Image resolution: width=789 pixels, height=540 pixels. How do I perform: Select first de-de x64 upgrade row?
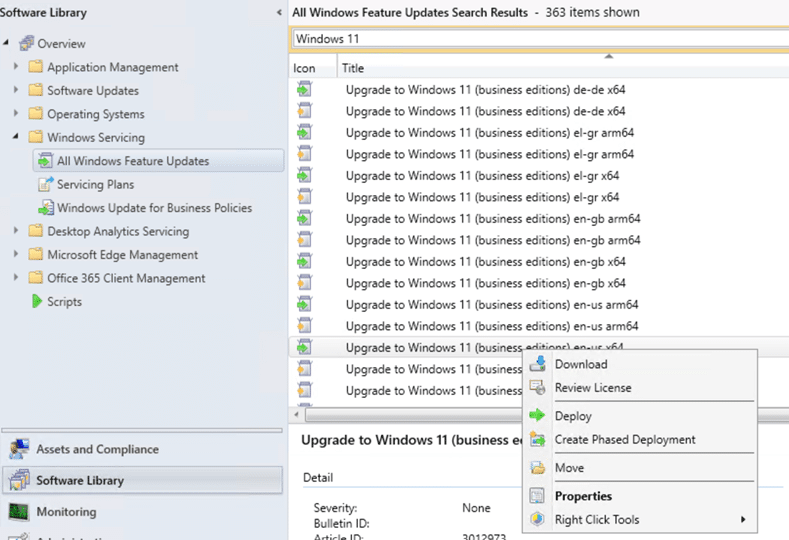[x=485, y=89]
